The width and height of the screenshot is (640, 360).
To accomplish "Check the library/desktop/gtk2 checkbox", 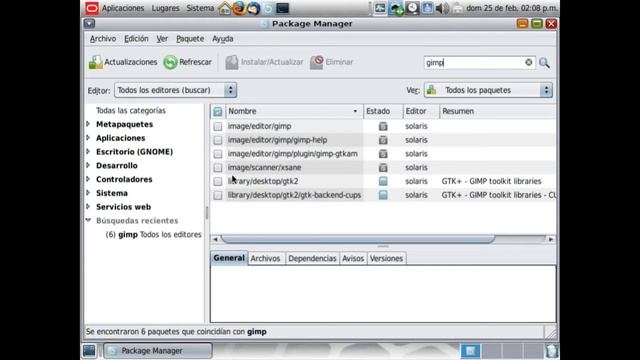I will [218, 181].
